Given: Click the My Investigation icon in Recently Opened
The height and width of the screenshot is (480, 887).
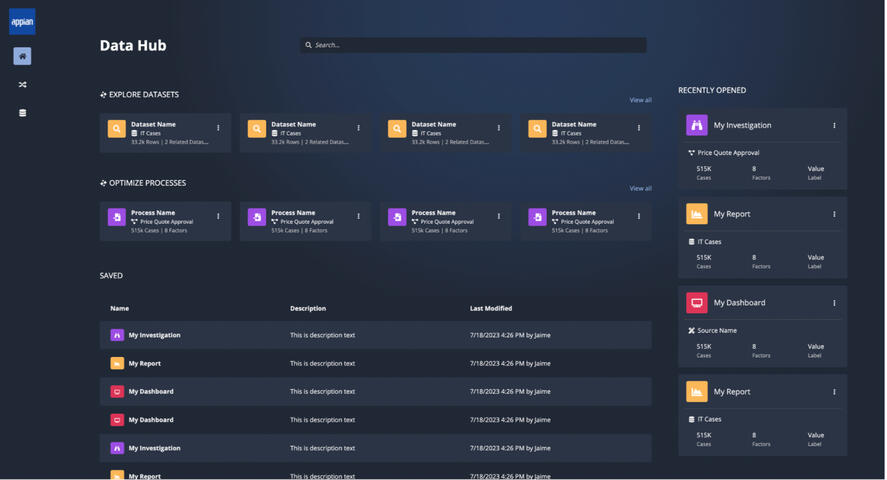Looking at the screenshot, I should pyautogui.click(x=697, y=125).
